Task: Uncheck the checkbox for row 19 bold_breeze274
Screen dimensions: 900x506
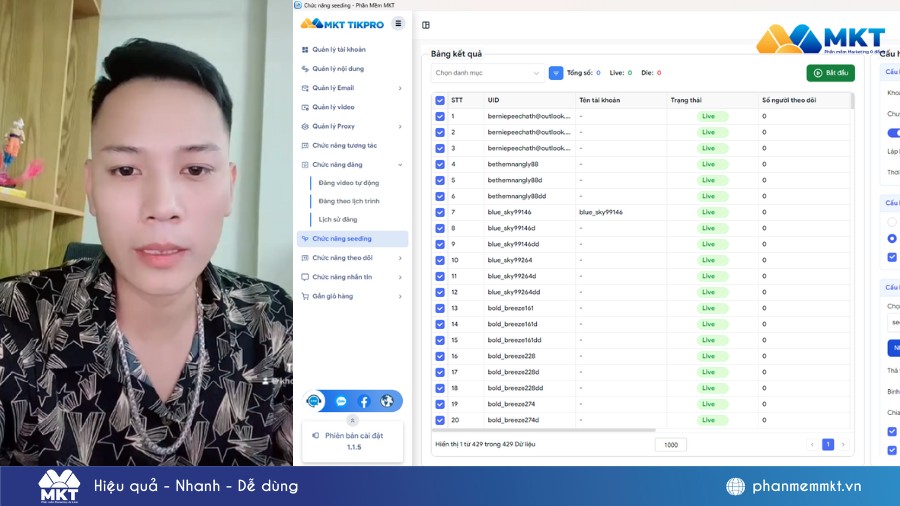Action: [440, 404]
